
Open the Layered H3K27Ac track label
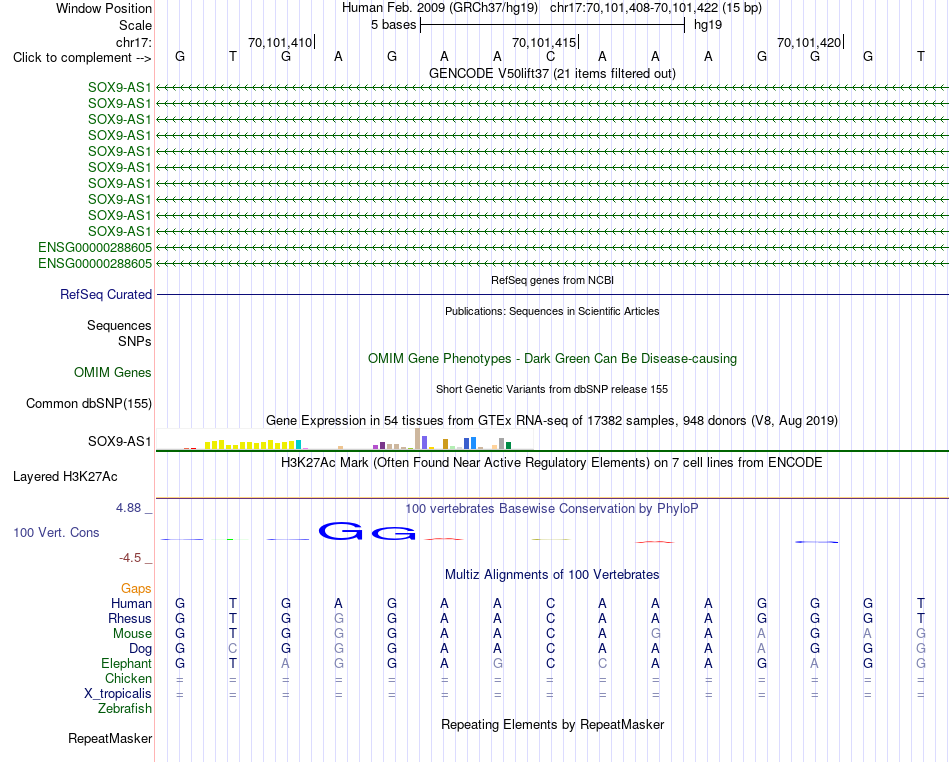click(x=65, y=477)
